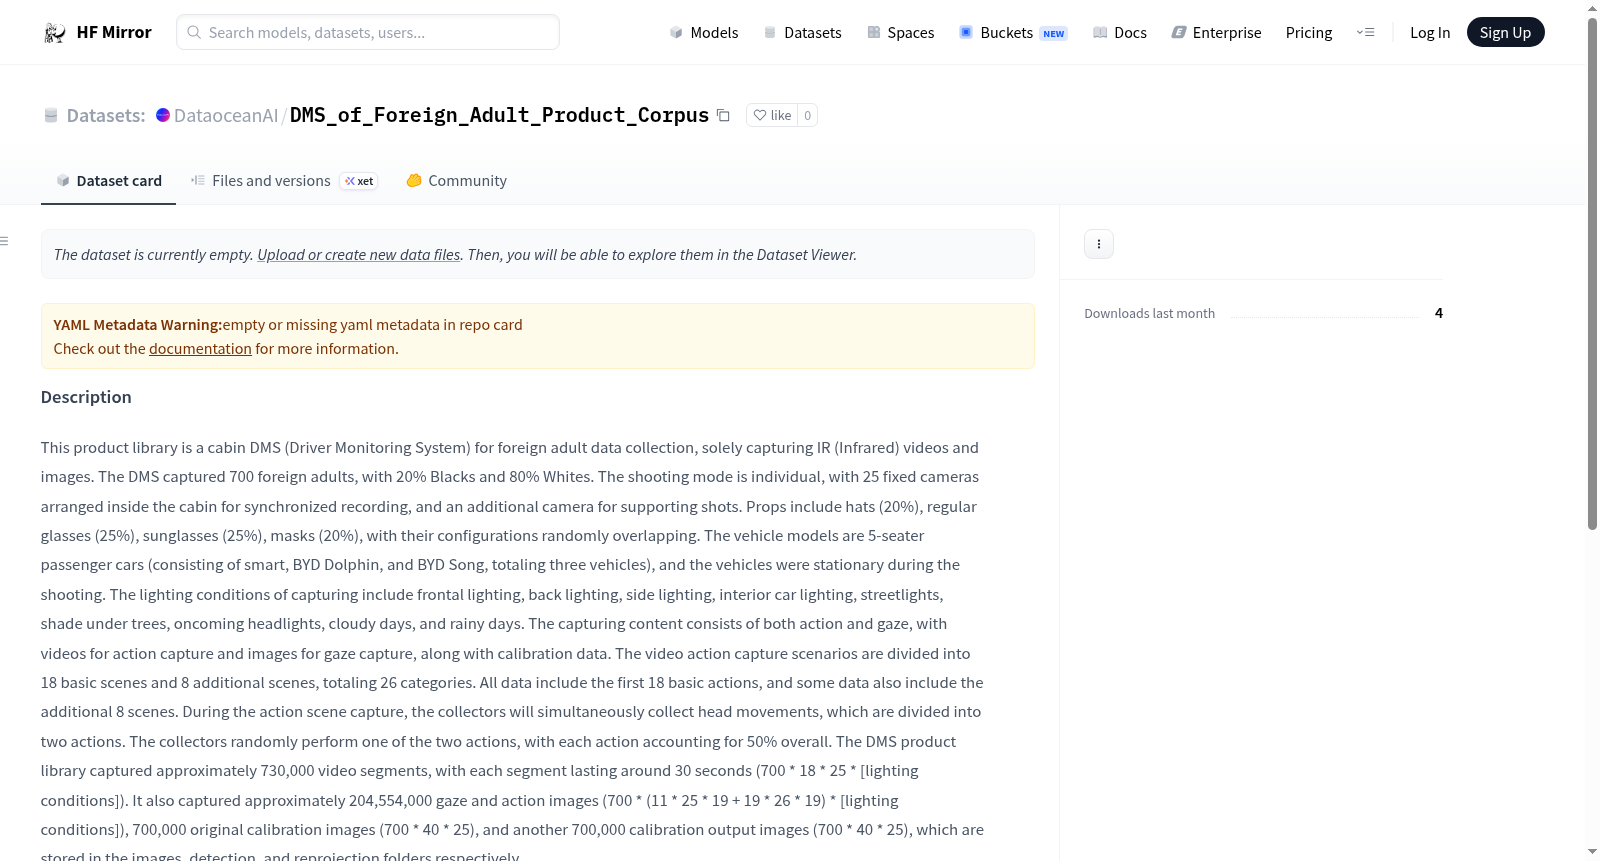Open the Docs page

[x=1120, y=33]
